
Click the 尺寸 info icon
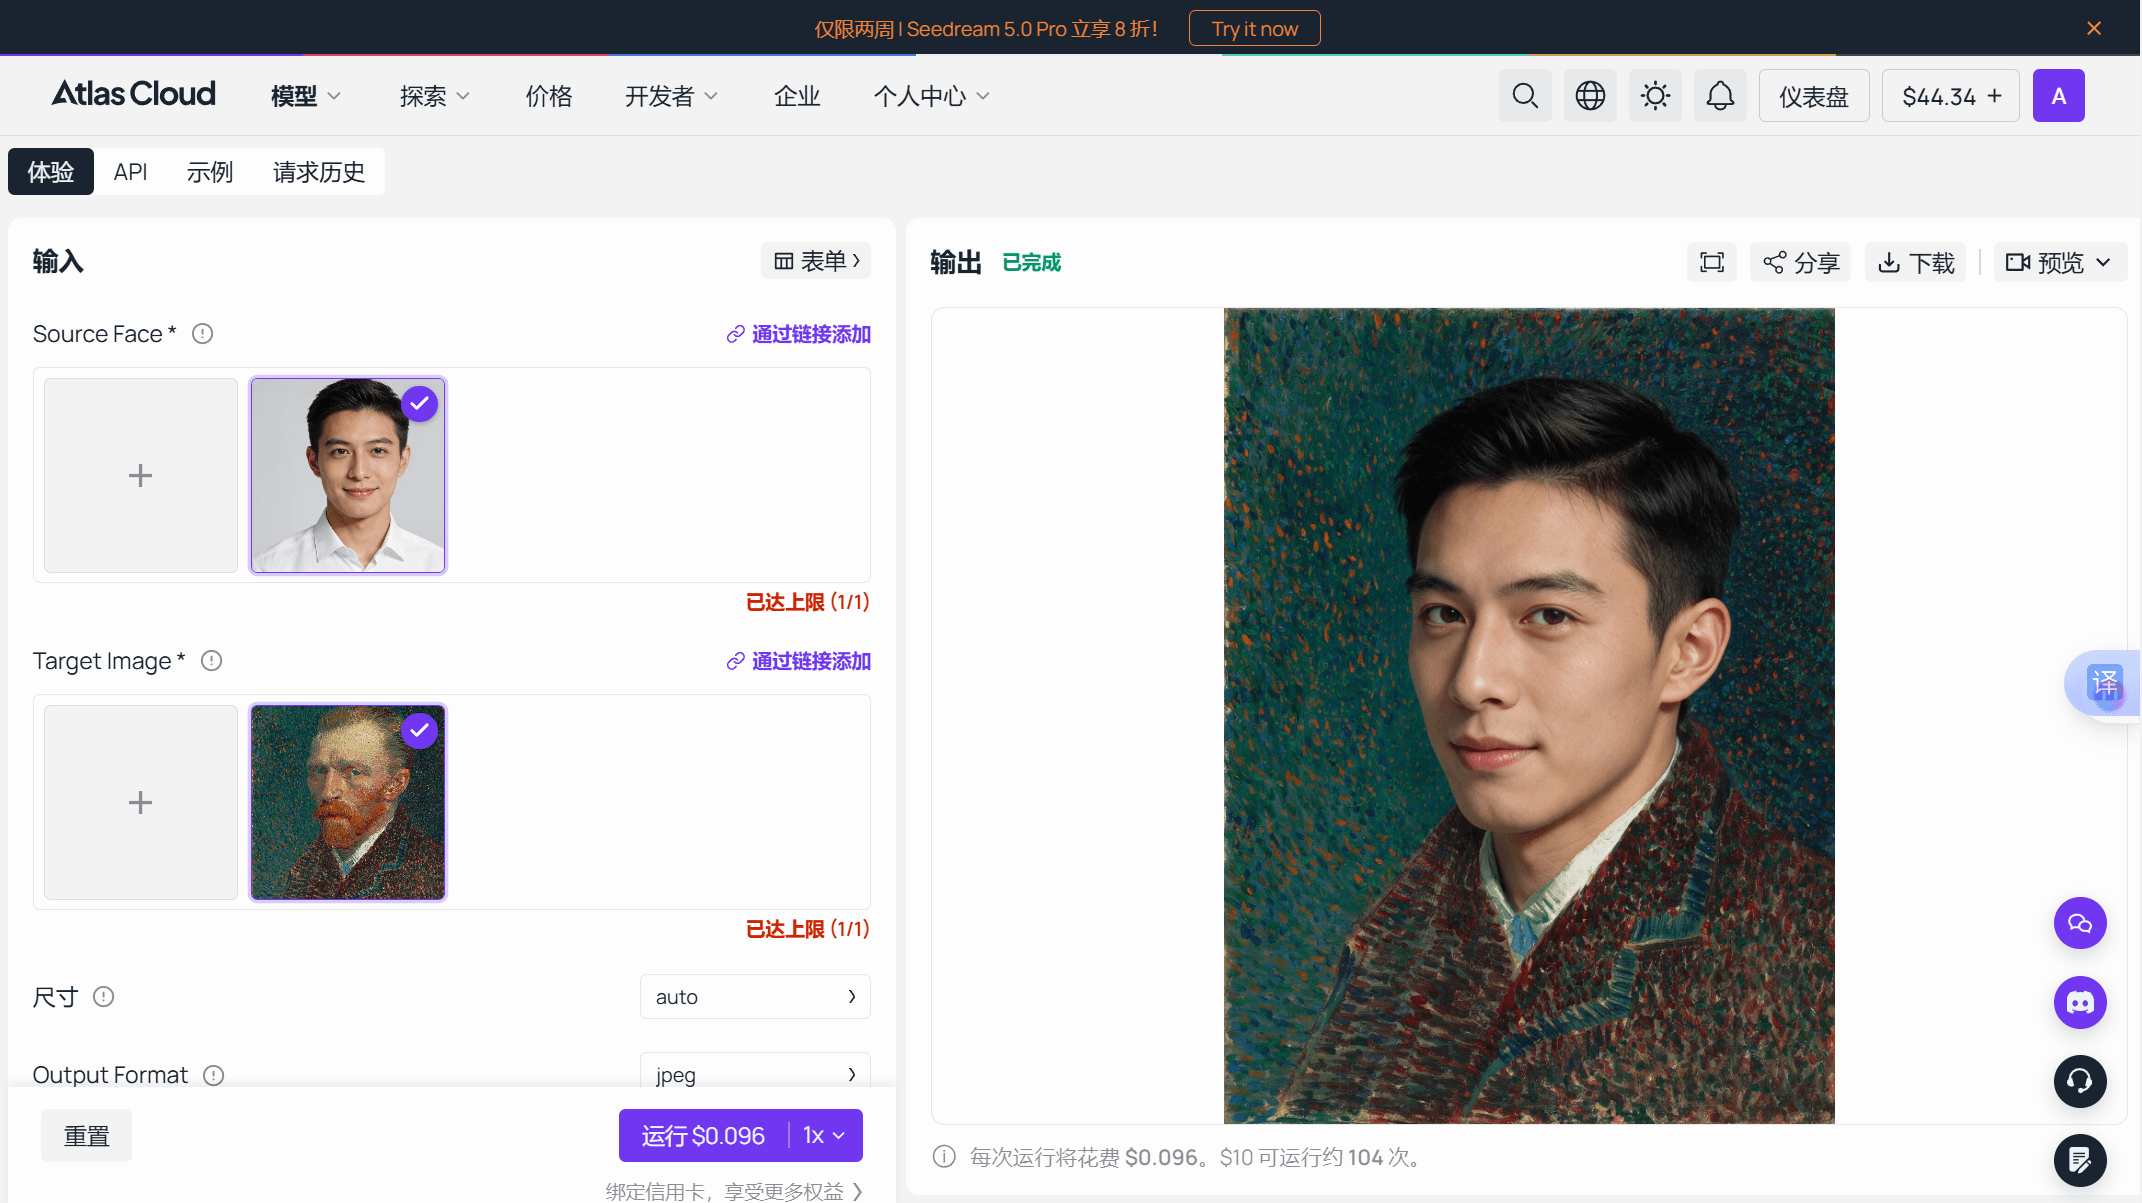point(104,997)
